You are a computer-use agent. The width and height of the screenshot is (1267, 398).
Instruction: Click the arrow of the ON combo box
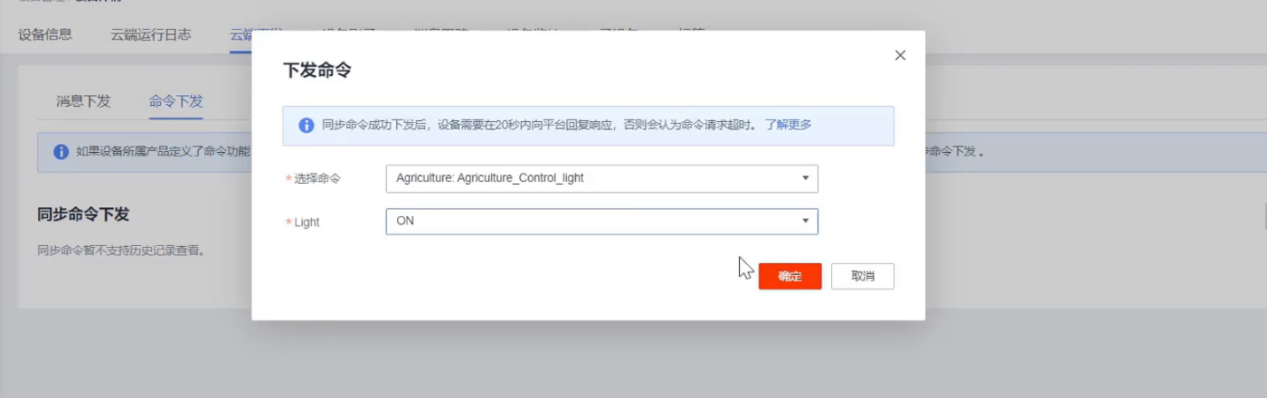click(x=805, y=221)
